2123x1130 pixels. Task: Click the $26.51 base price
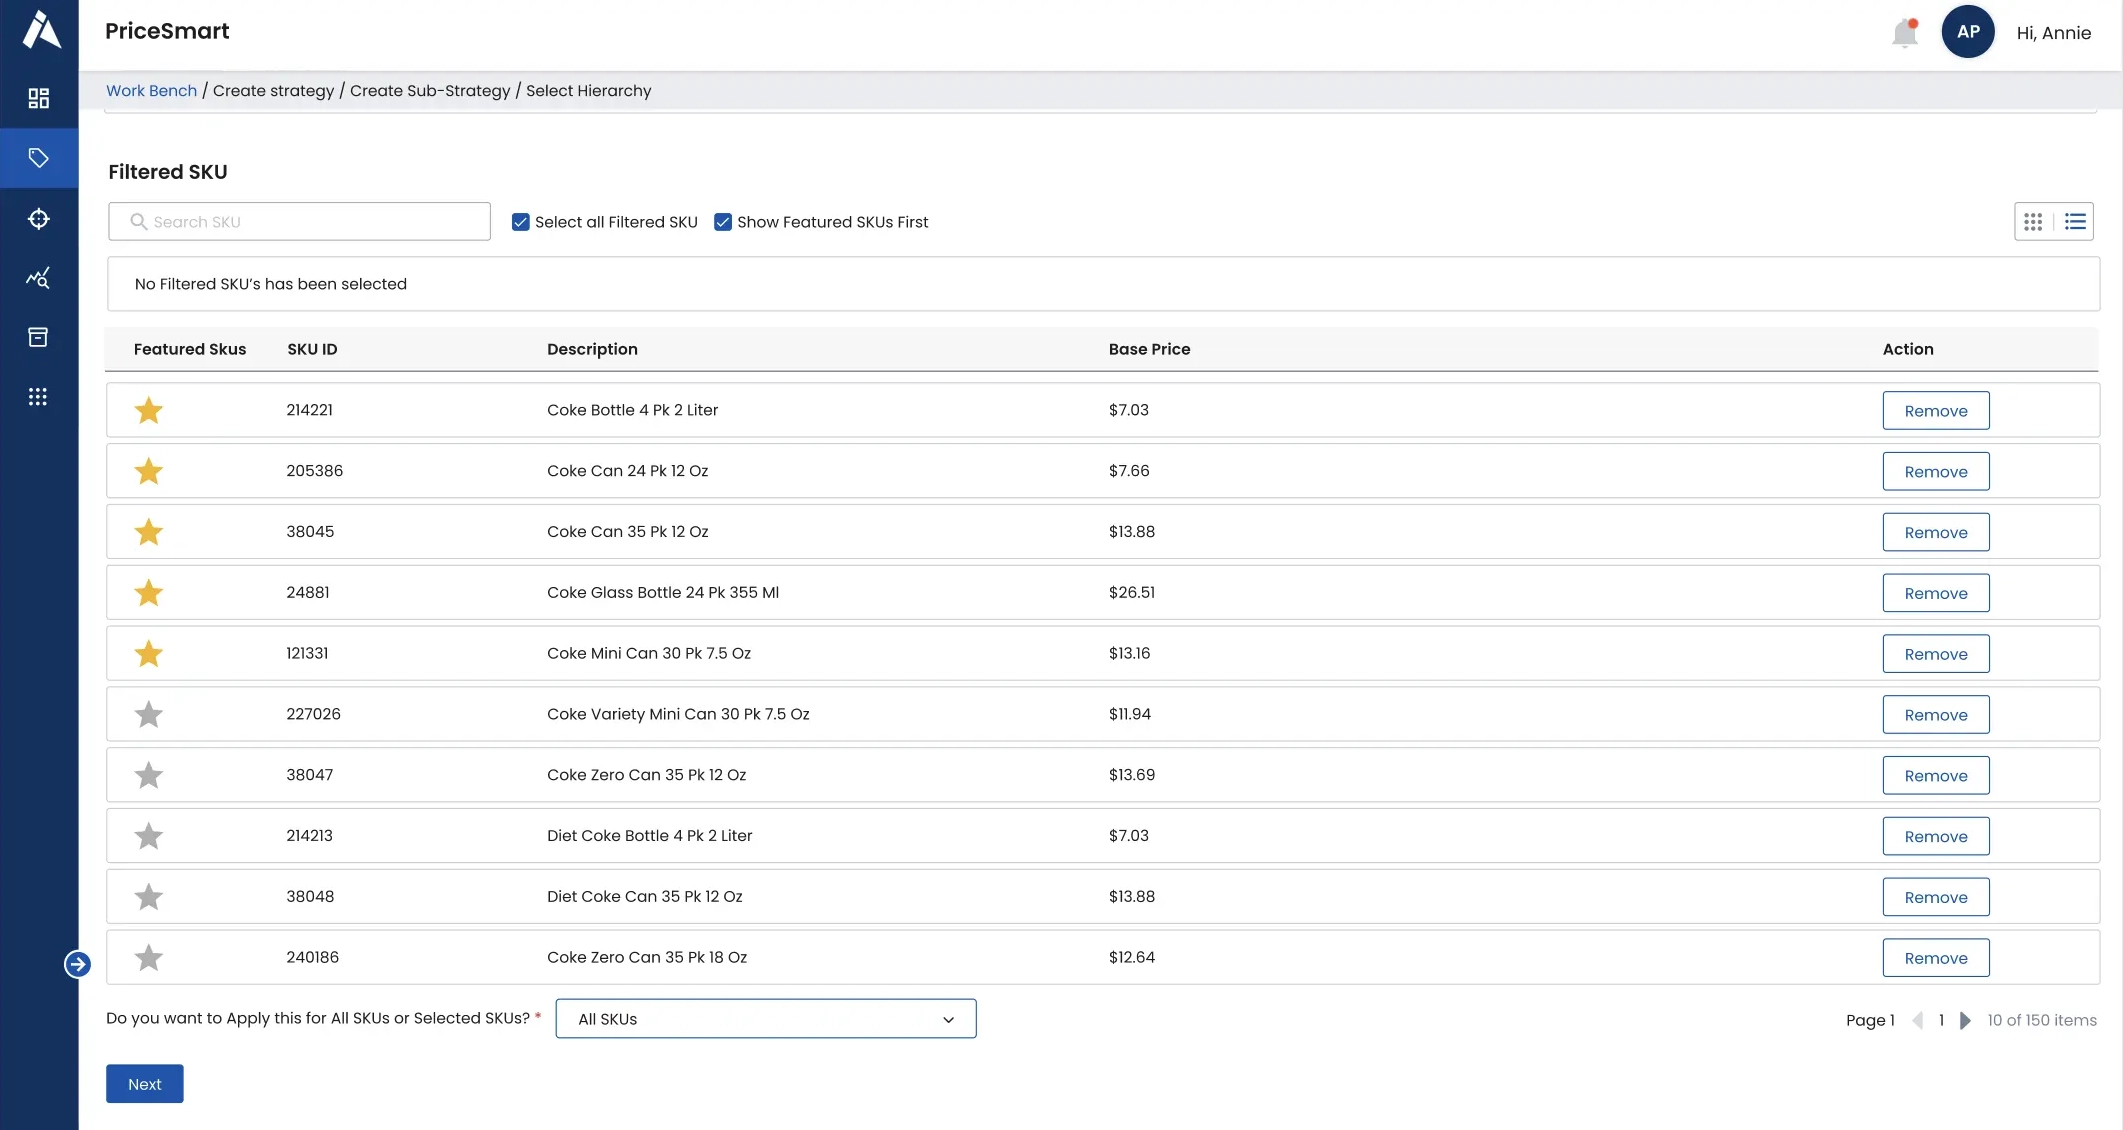tap(1132, 592)
